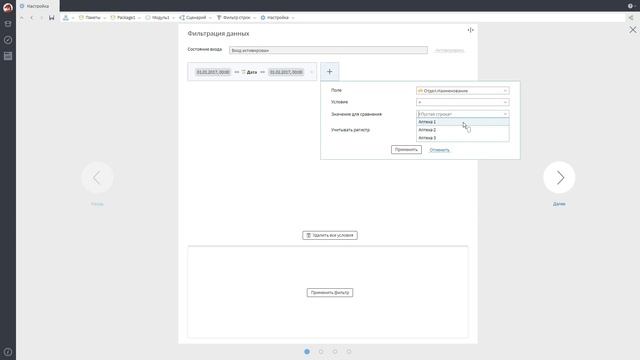Viewport: 640px width, 360px height.
Task: Go to previous step with Назад arrow
Action: pos(97,178)
